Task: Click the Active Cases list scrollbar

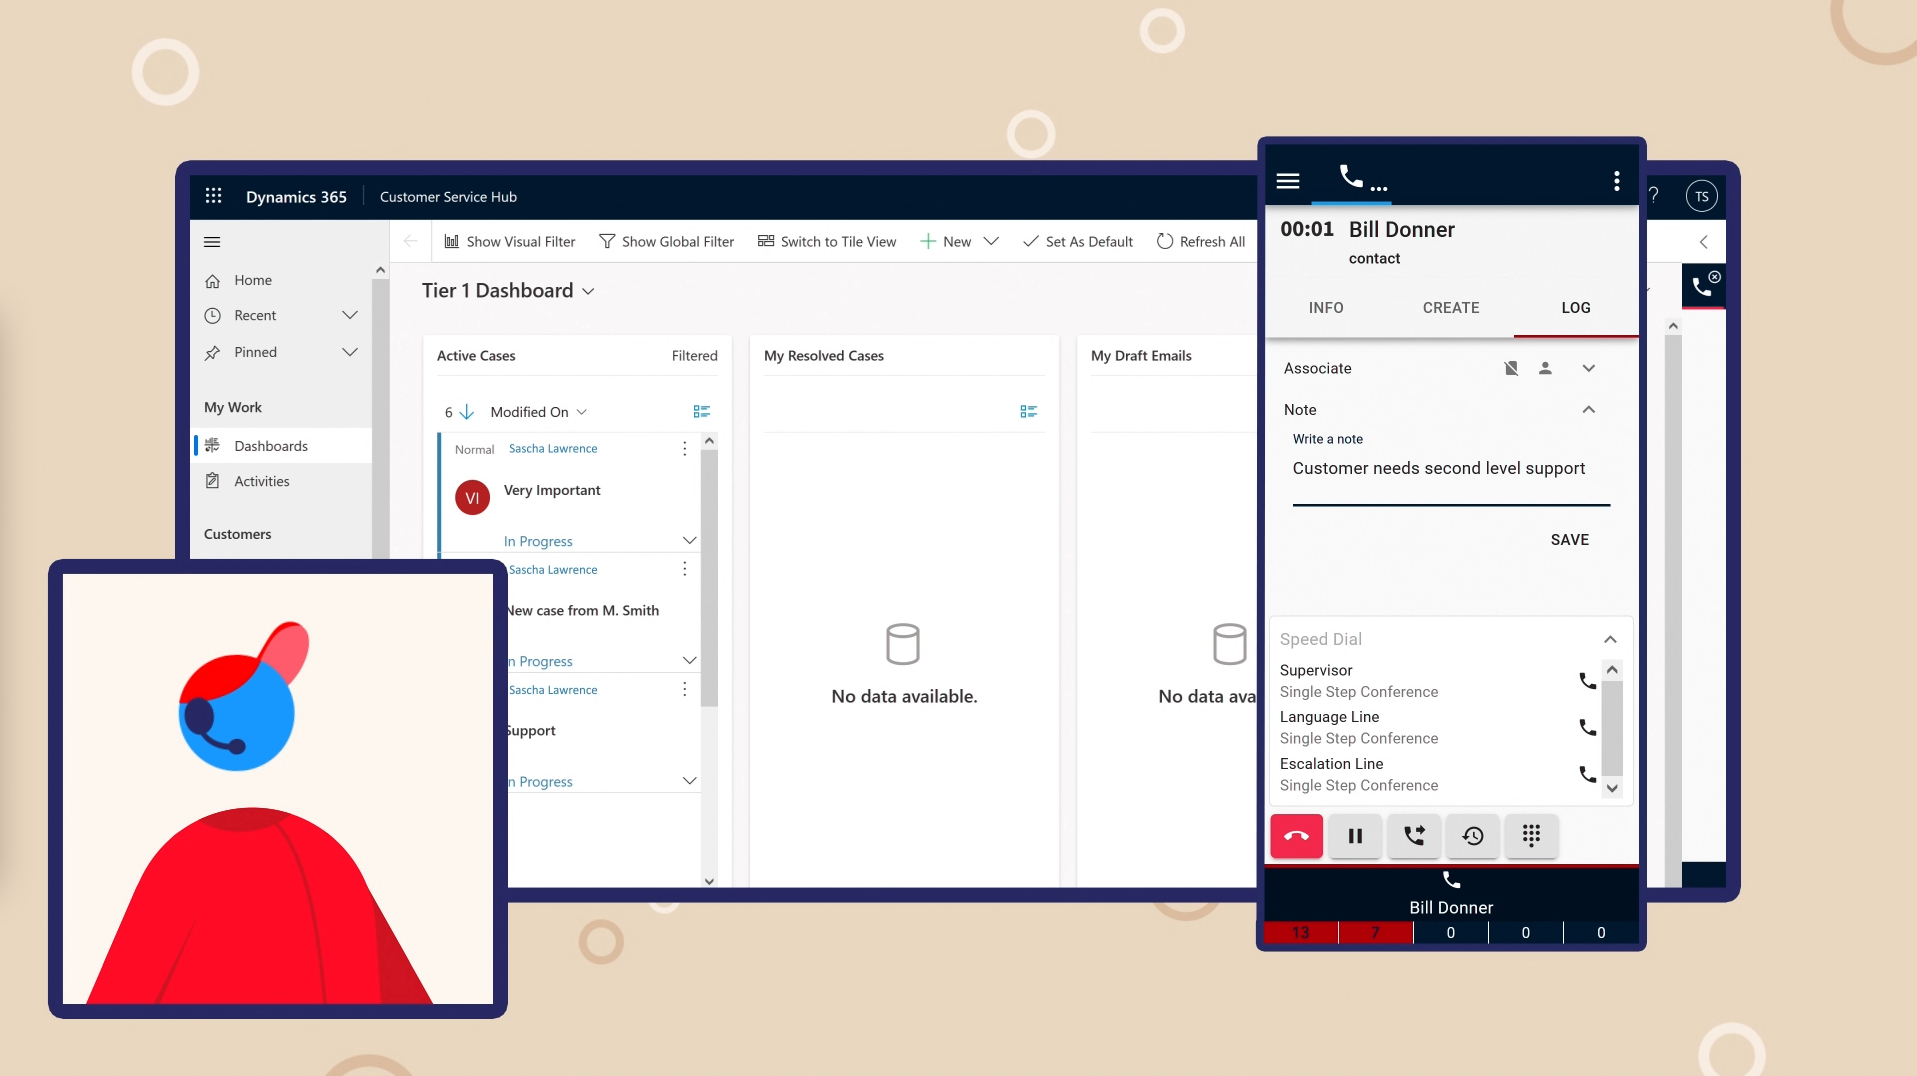Action: pyautogui.click(x=709, y=578)
